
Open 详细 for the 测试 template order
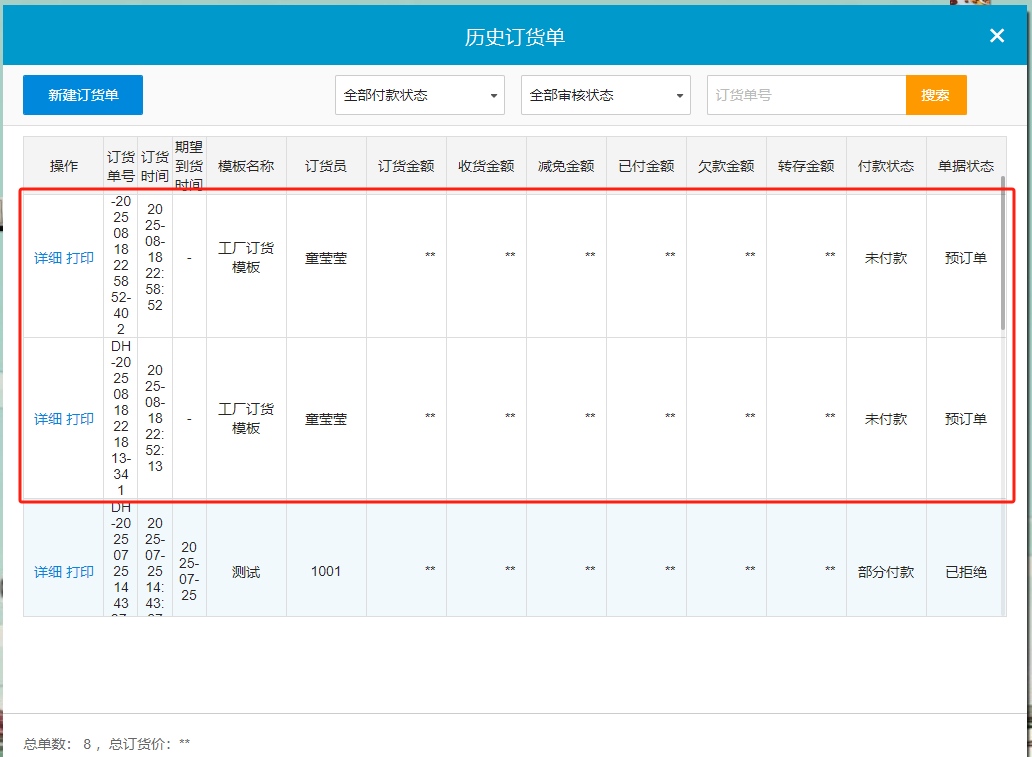pos(48,572)
